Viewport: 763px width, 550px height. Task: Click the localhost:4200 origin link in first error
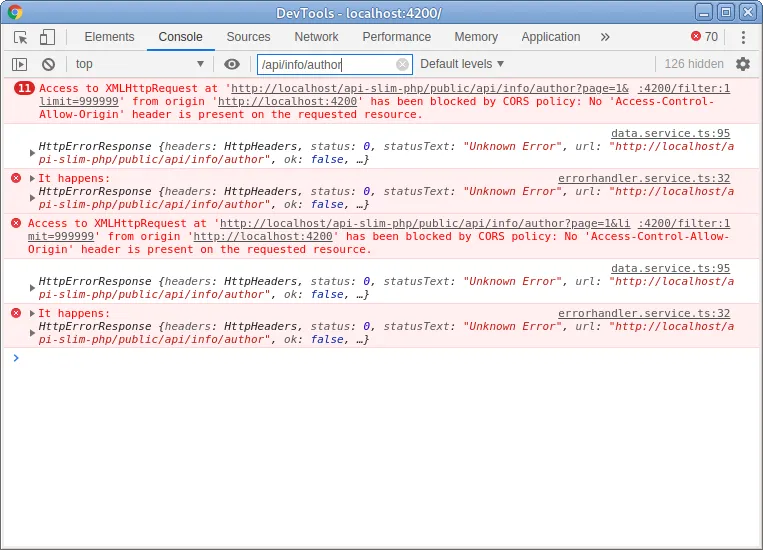tap(287, 101)
